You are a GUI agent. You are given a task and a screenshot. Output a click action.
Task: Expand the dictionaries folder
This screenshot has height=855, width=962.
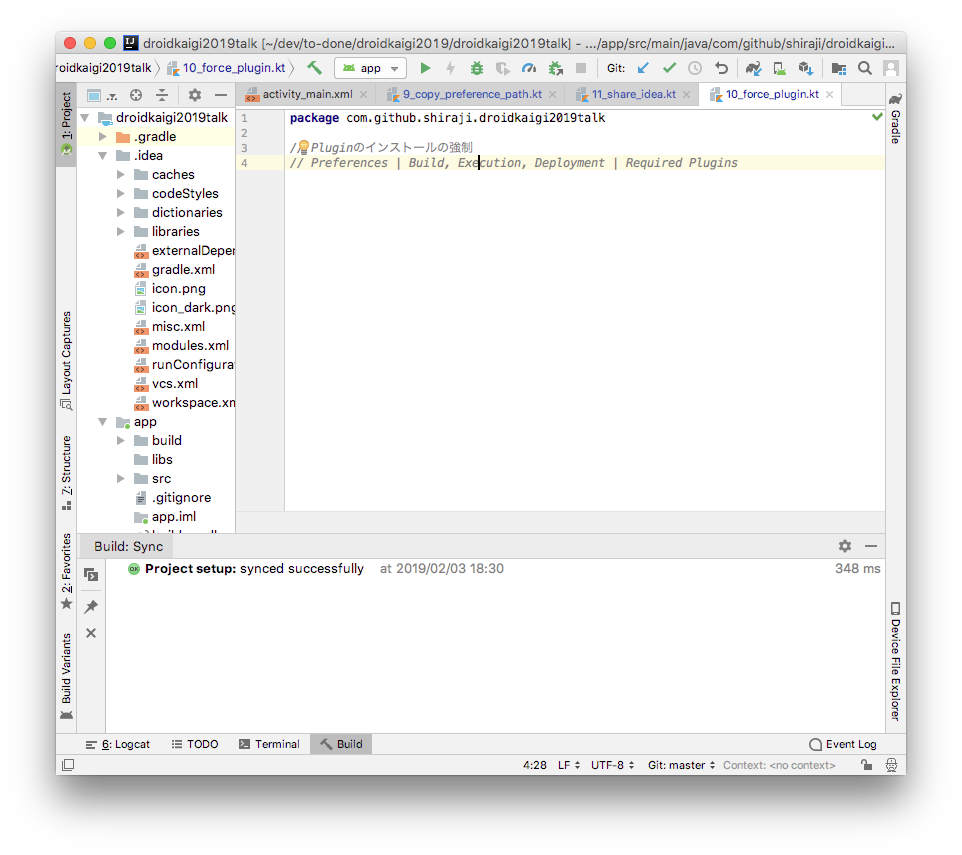coord(121,213)
